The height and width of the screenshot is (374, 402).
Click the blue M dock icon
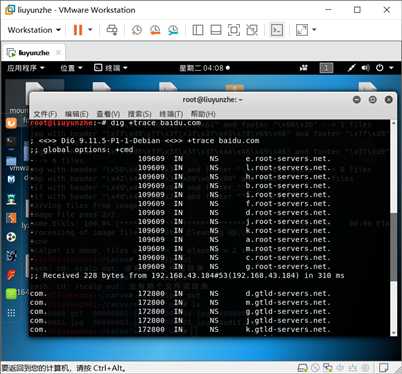11,180
